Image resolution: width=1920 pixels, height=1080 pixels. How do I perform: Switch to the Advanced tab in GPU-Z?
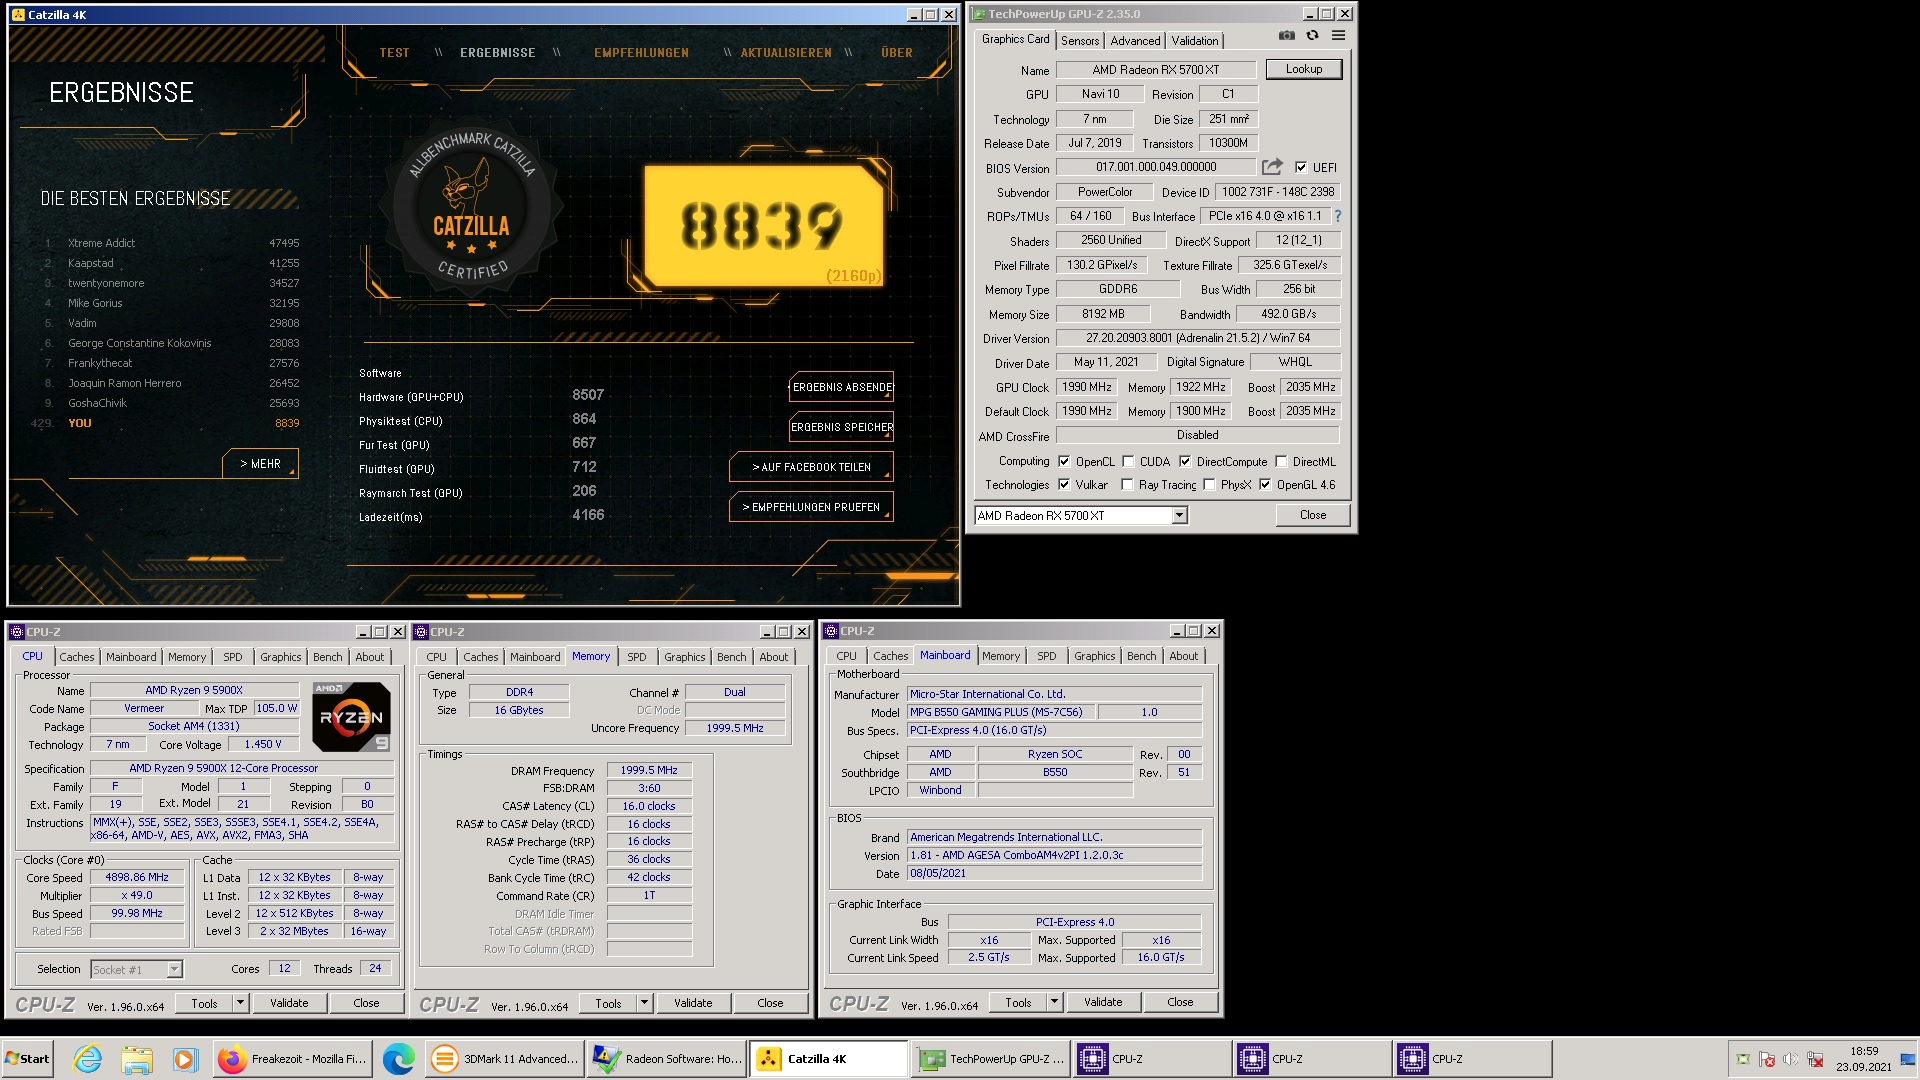1135,41
